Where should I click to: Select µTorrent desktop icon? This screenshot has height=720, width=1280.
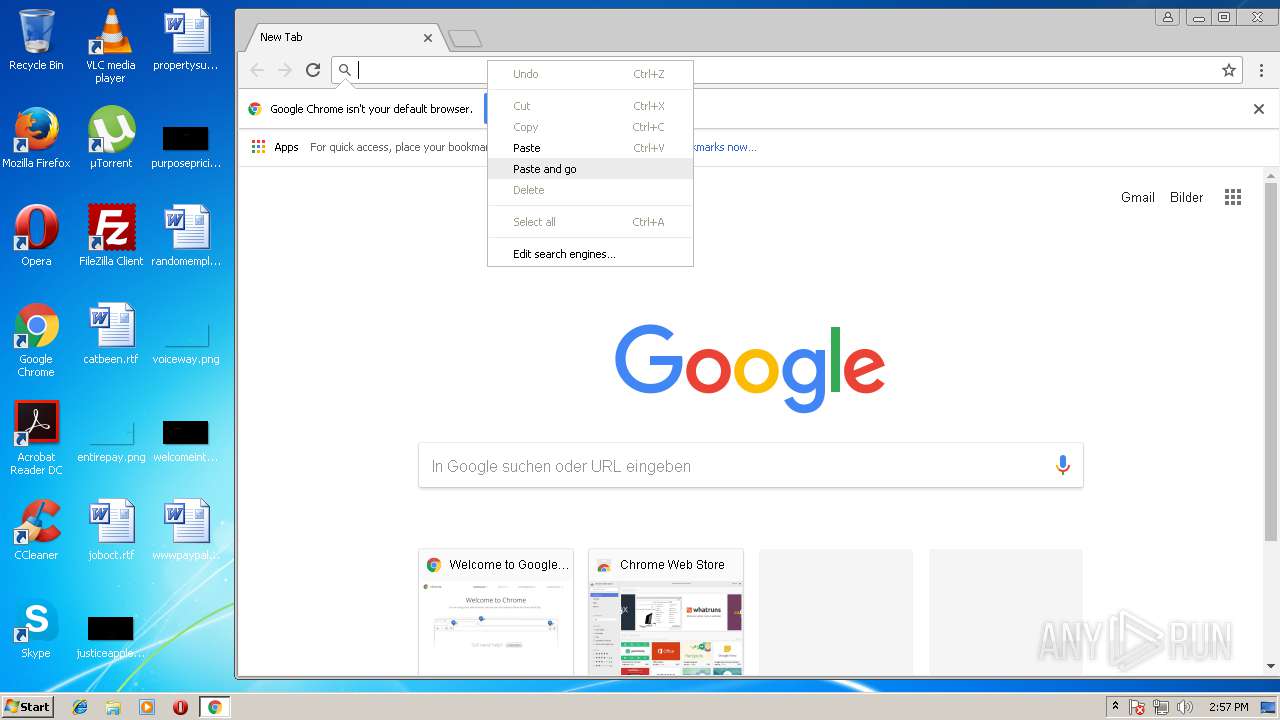click(111, 138)
